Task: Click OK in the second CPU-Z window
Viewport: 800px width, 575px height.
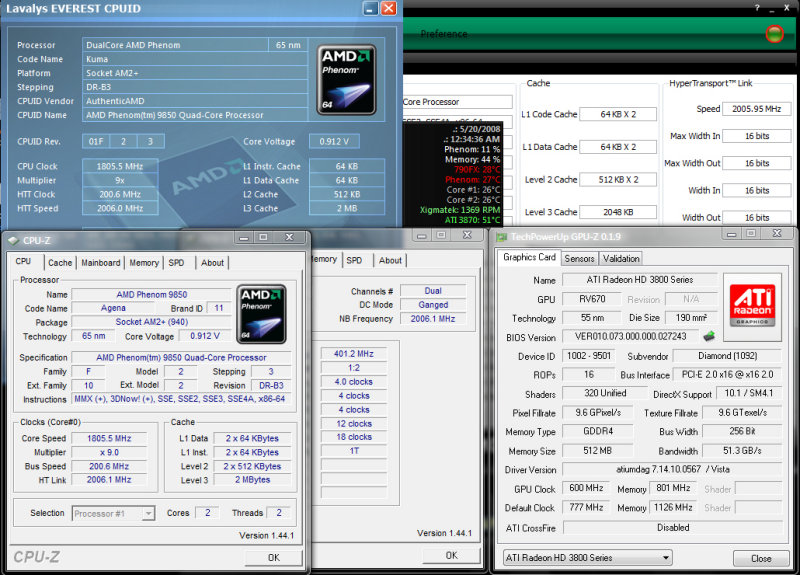Action: (x=452, y=555)
